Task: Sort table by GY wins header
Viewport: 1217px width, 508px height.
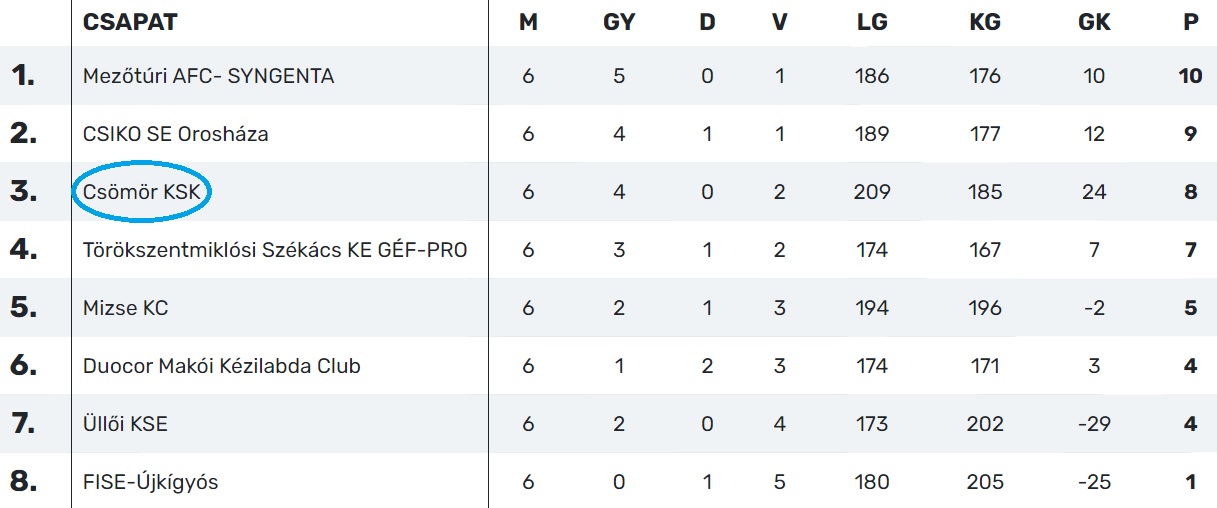Action: (x=619, y=22)
